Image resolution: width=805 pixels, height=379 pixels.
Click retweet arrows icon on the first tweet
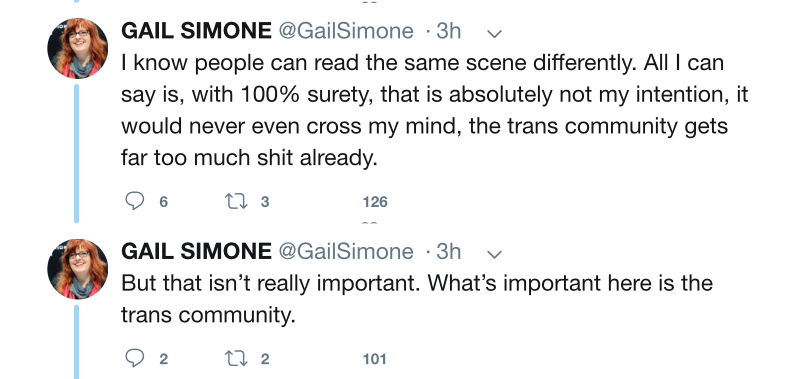point(237,201)
